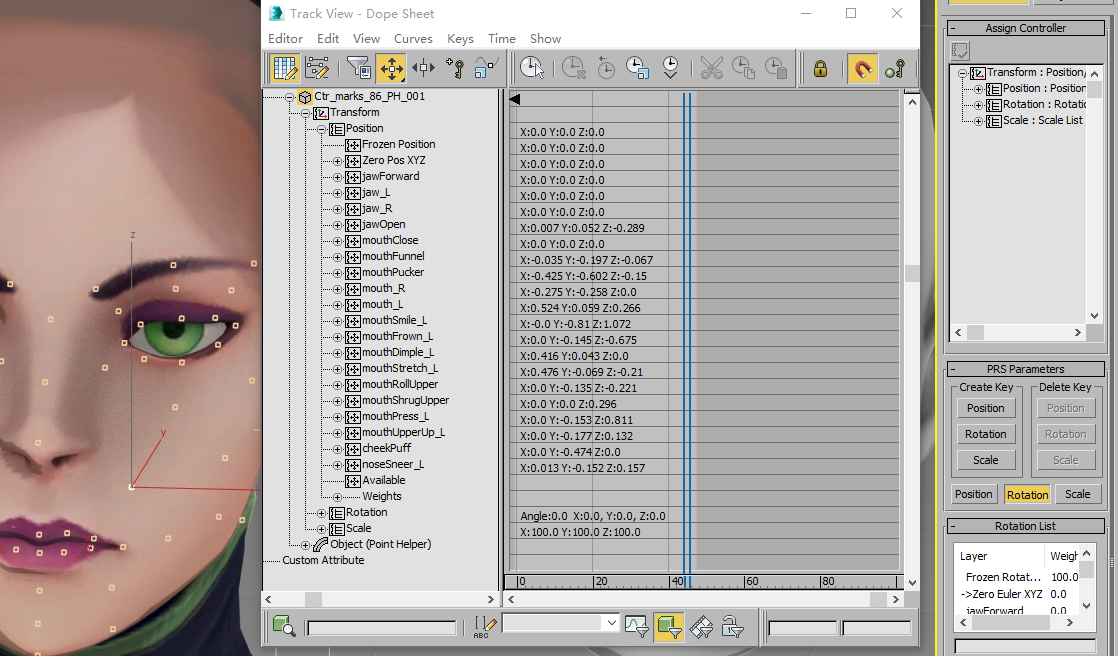Screen dimensions: 1118x656
Task: Toggle the Filter Unlocked Attributes icon
Action: click(x=733, y=627)
